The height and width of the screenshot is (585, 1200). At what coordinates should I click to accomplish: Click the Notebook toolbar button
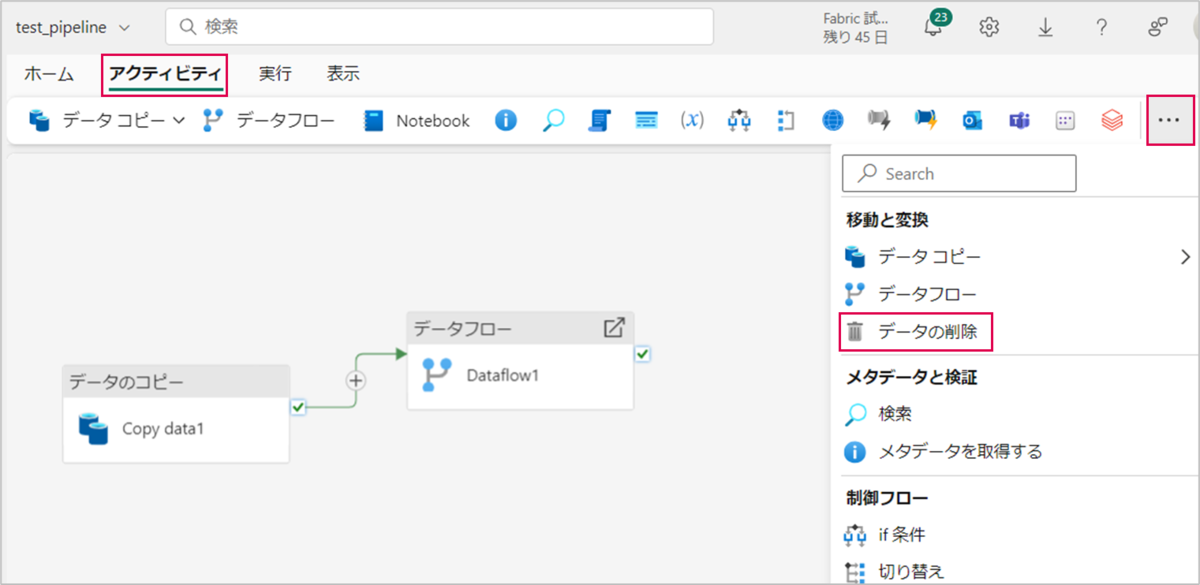click(x=417, y=121)
